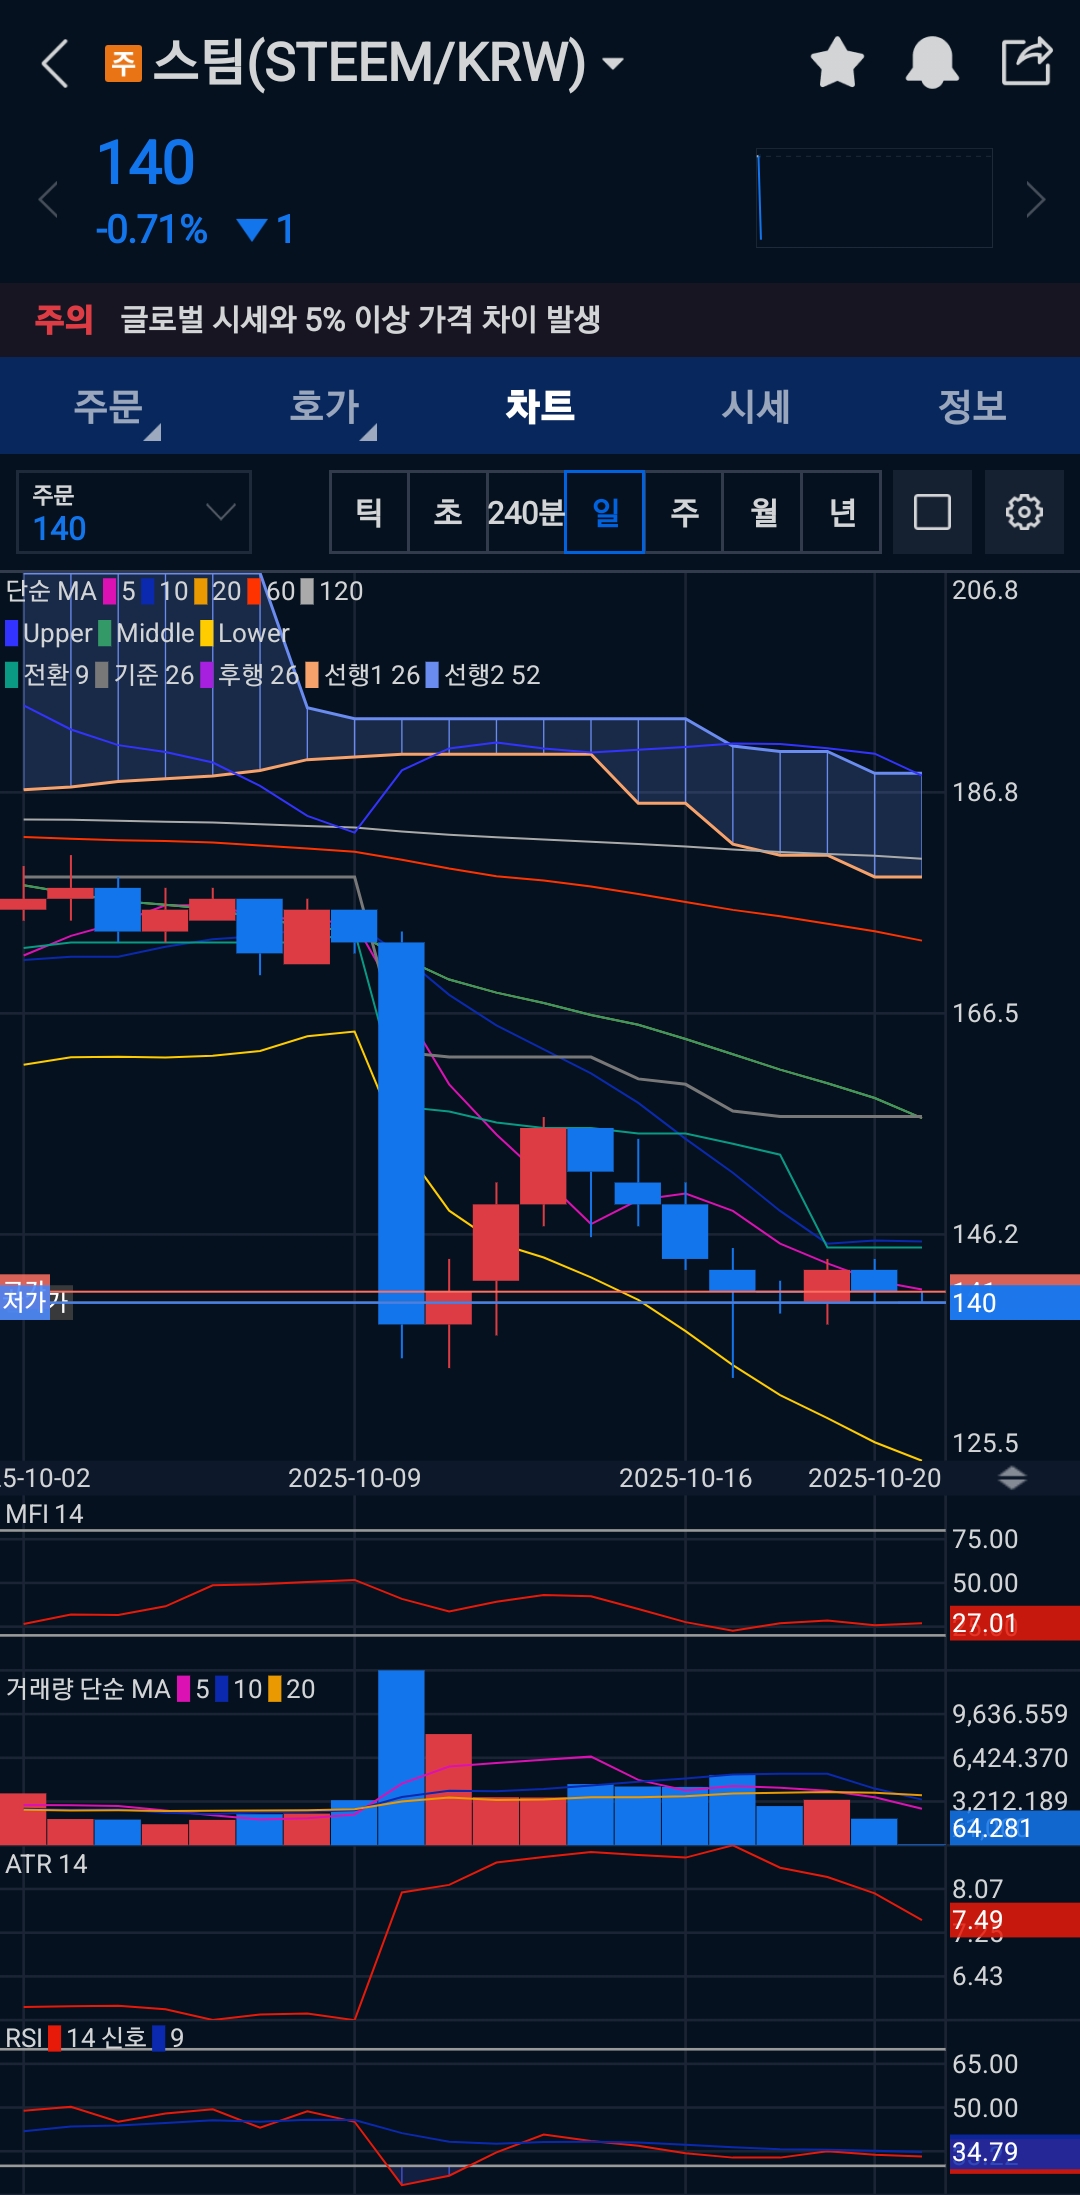
Task: Tap the large blue candle of 2025-10-10
Action: [401, 1133]
